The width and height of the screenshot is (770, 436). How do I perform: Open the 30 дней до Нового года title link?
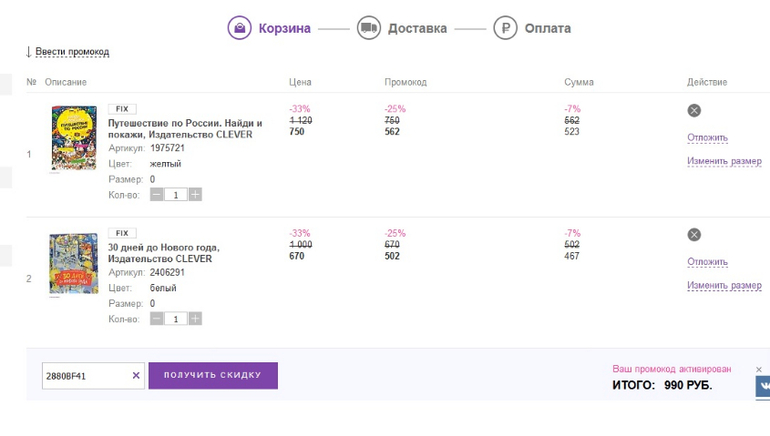coord(163,253)
